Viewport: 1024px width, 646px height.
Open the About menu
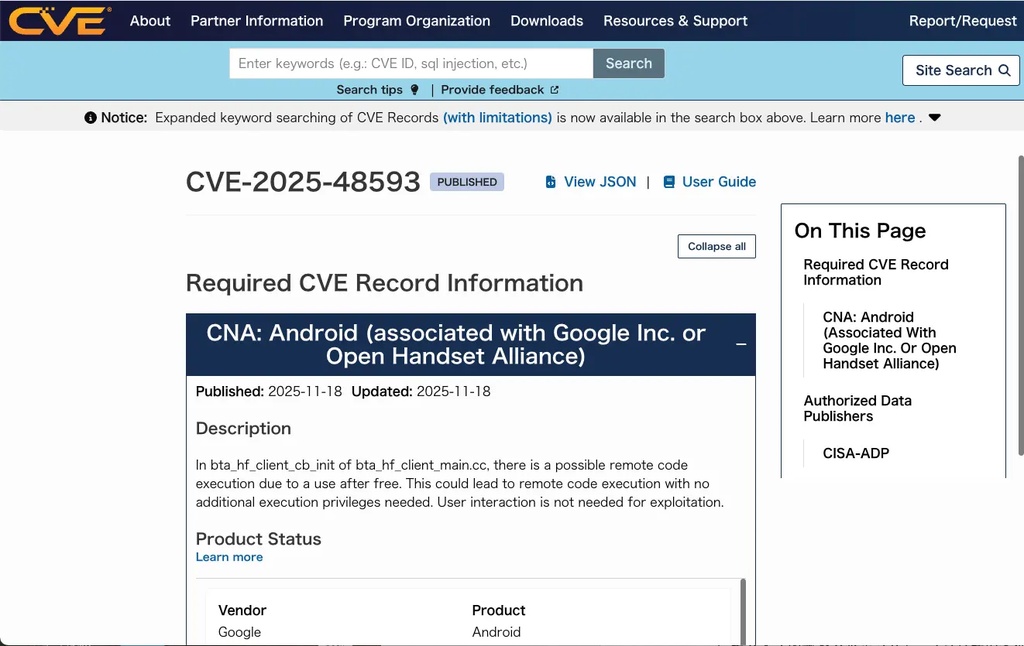[150, 21]
